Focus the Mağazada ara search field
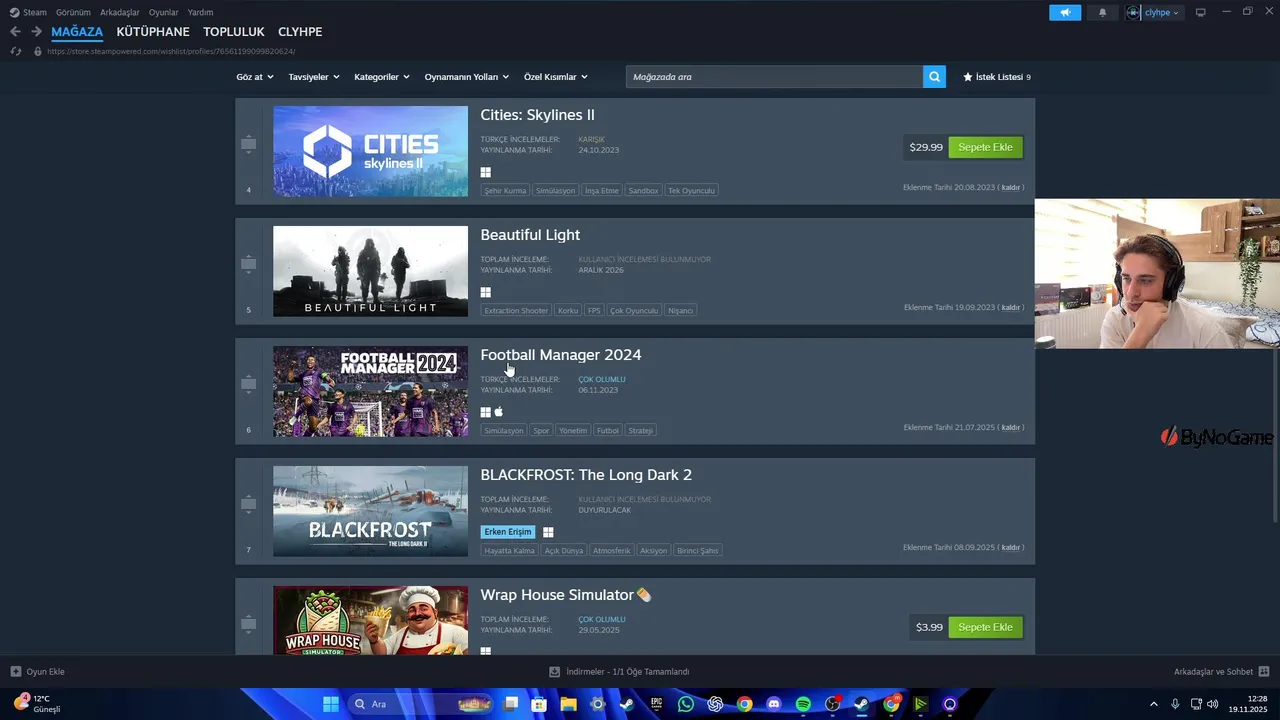The image size is (1280, 720). coord(775,77)
